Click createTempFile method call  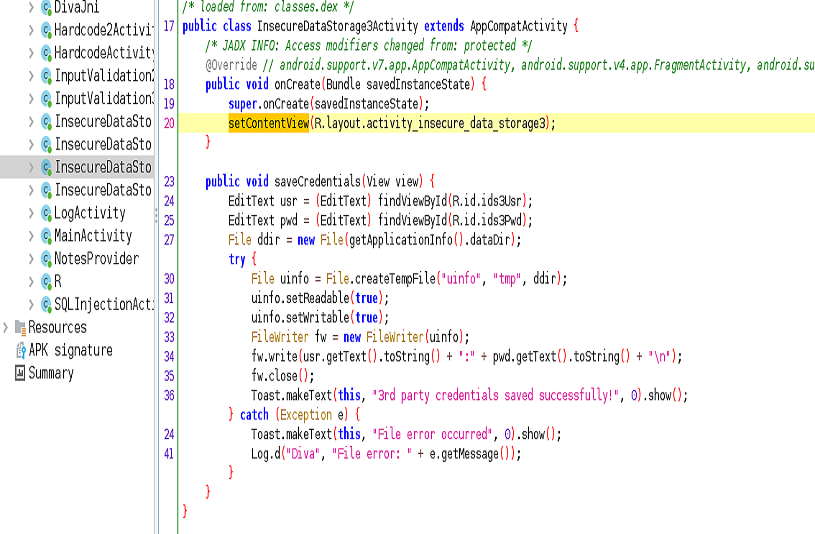tap(395, 279)
